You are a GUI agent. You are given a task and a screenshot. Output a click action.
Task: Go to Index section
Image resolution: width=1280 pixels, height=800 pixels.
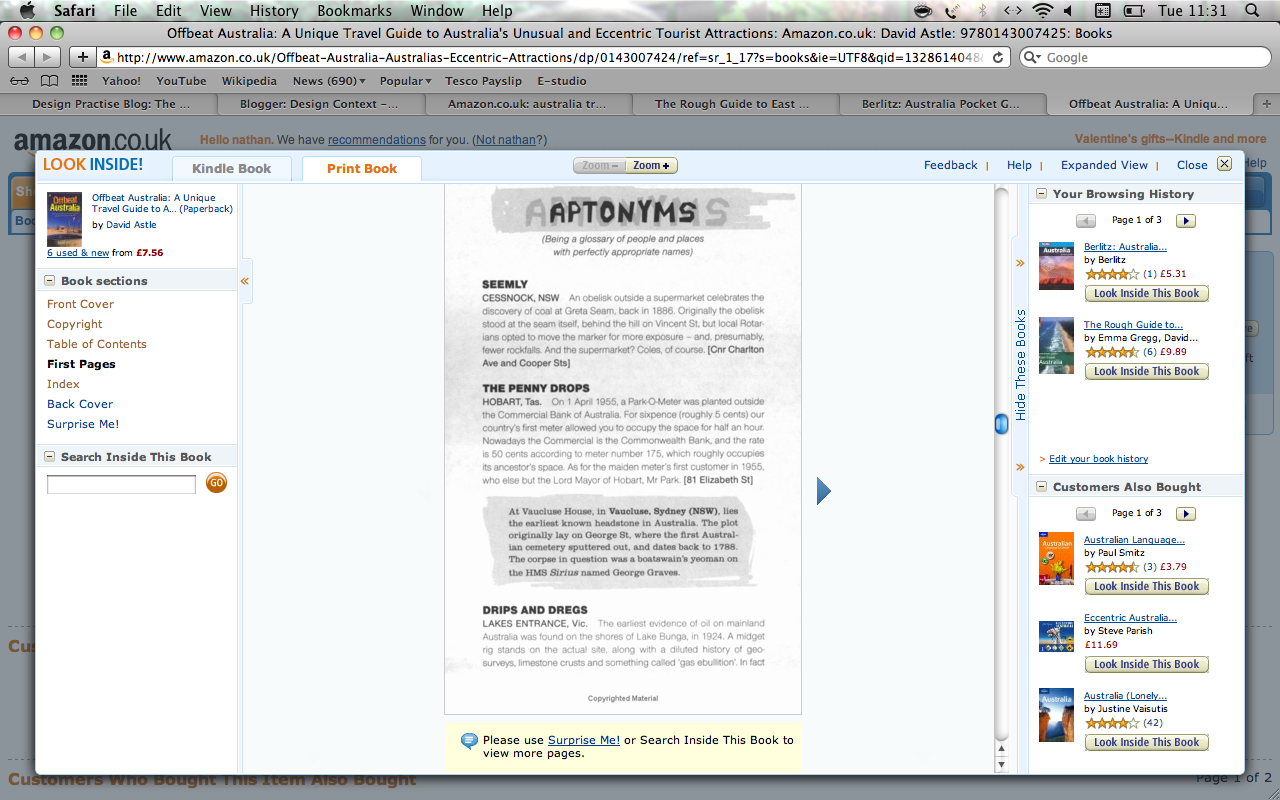tap(63, 384)
